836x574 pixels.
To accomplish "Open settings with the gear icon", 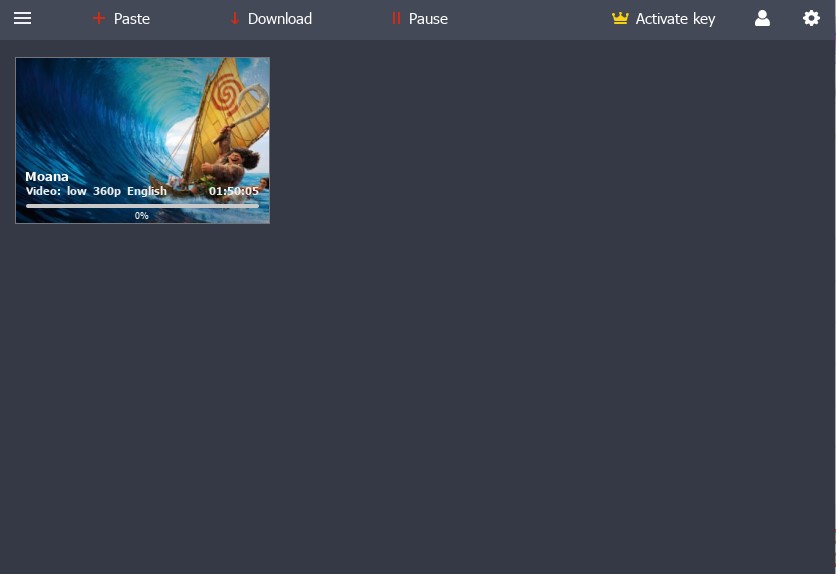I will pyautogui.click(x=811, y=19).
